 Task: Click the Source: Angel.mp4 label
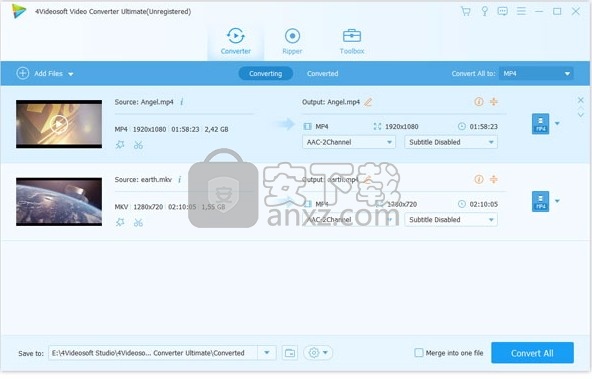coord(144,102)
